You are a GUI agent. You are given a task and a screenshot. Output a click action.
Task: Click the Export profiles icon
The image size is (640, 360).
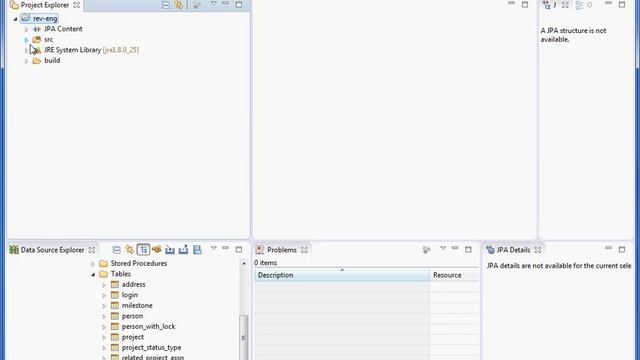(183, 249)
